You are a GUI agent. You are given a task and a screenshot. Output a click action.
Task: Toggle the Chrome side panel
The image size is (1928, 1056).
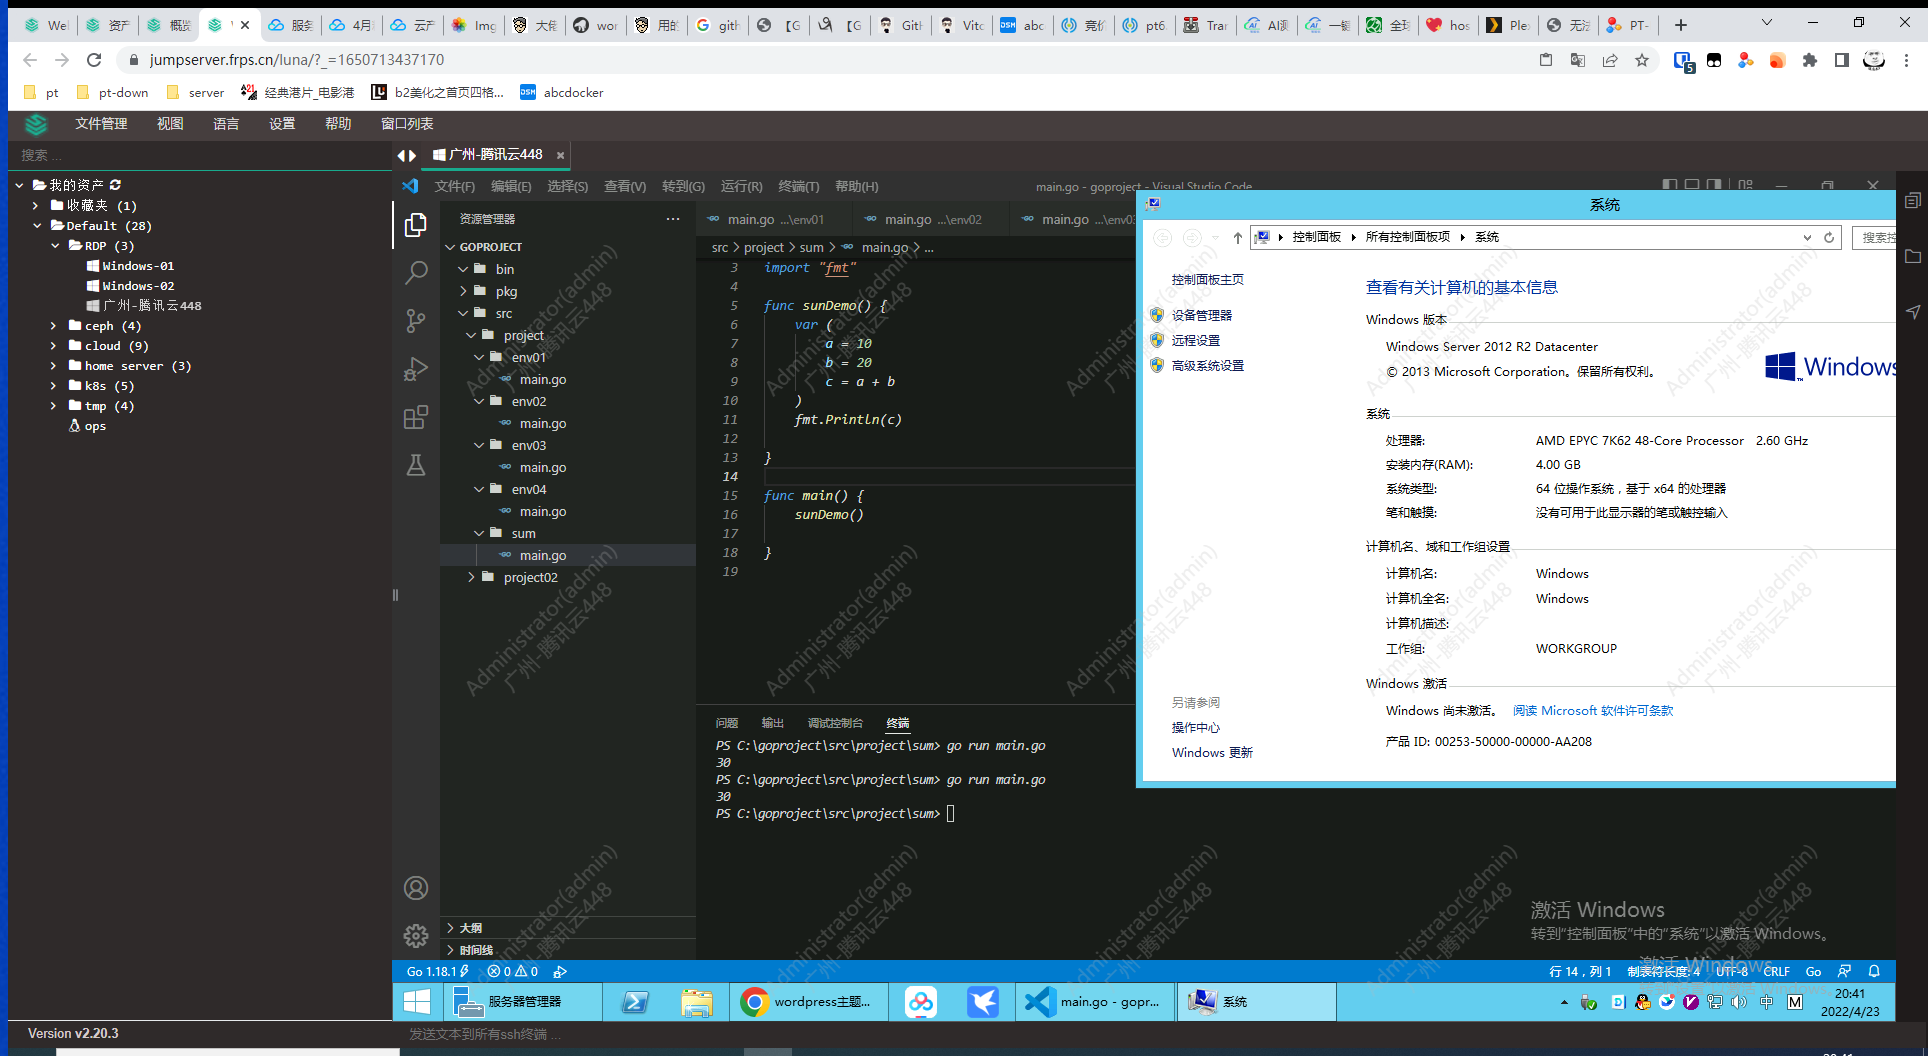1841,60
